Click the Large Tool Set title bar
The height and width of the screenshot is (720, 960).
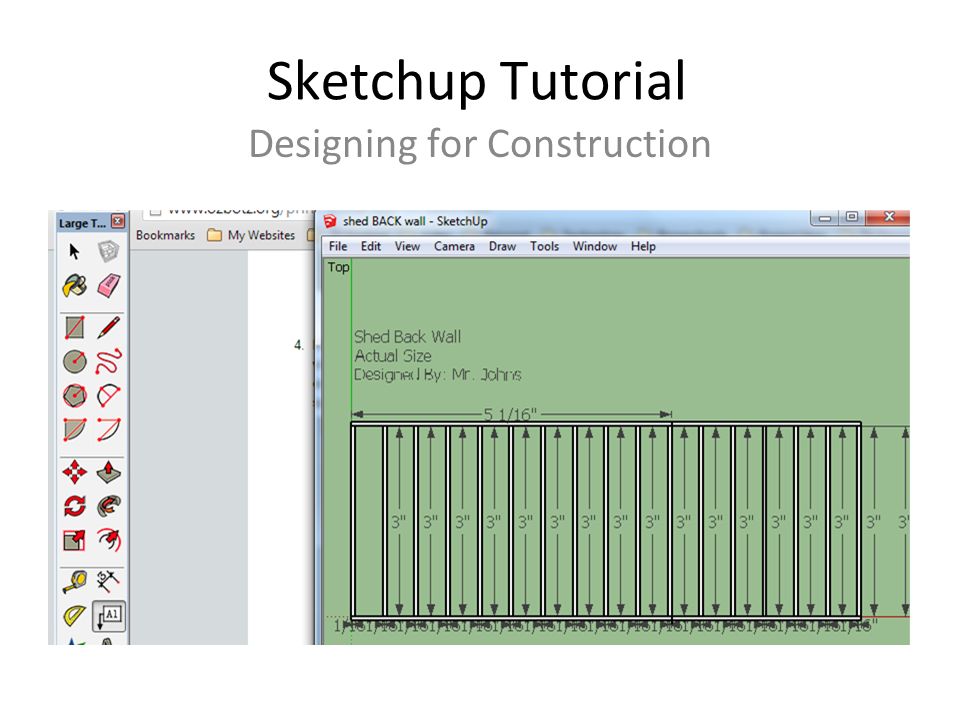pyautogui.click(x=82, y=223)
